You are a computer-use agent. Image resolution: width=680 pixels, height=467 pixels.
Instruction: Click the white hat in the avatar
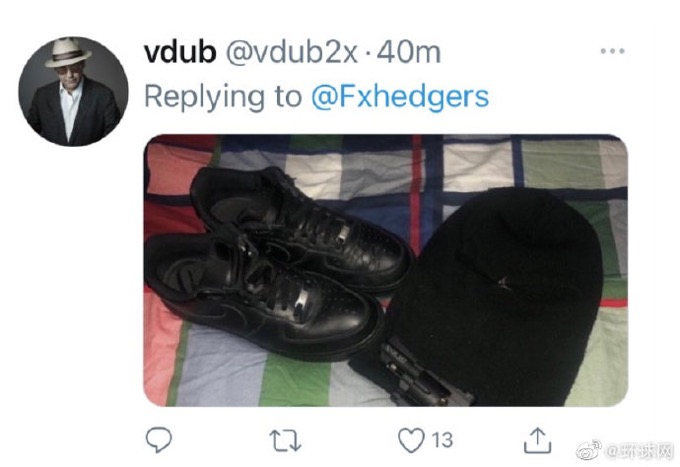tap(68, 52)
